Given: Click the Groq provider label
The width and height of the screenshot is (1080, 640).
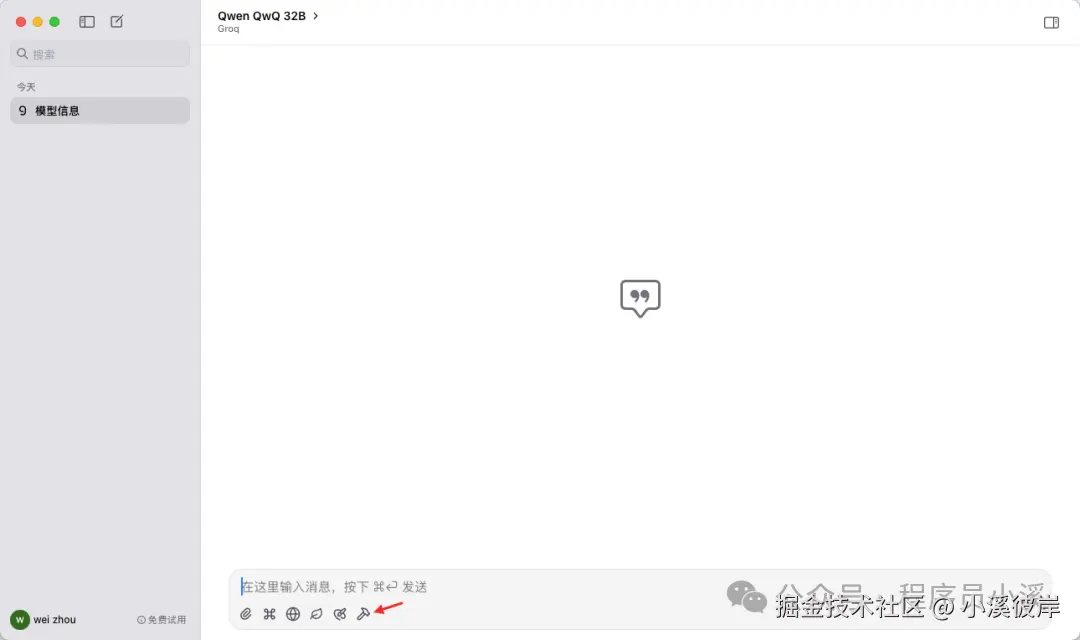Looking at the screenshot, I should click(x=229, y=29).
